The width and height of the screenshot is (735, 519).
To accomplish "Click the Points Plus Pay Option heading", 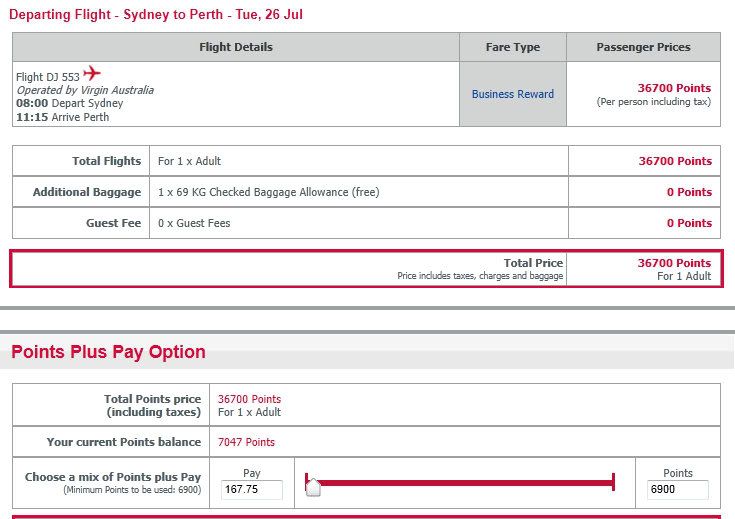I will 108,352.
